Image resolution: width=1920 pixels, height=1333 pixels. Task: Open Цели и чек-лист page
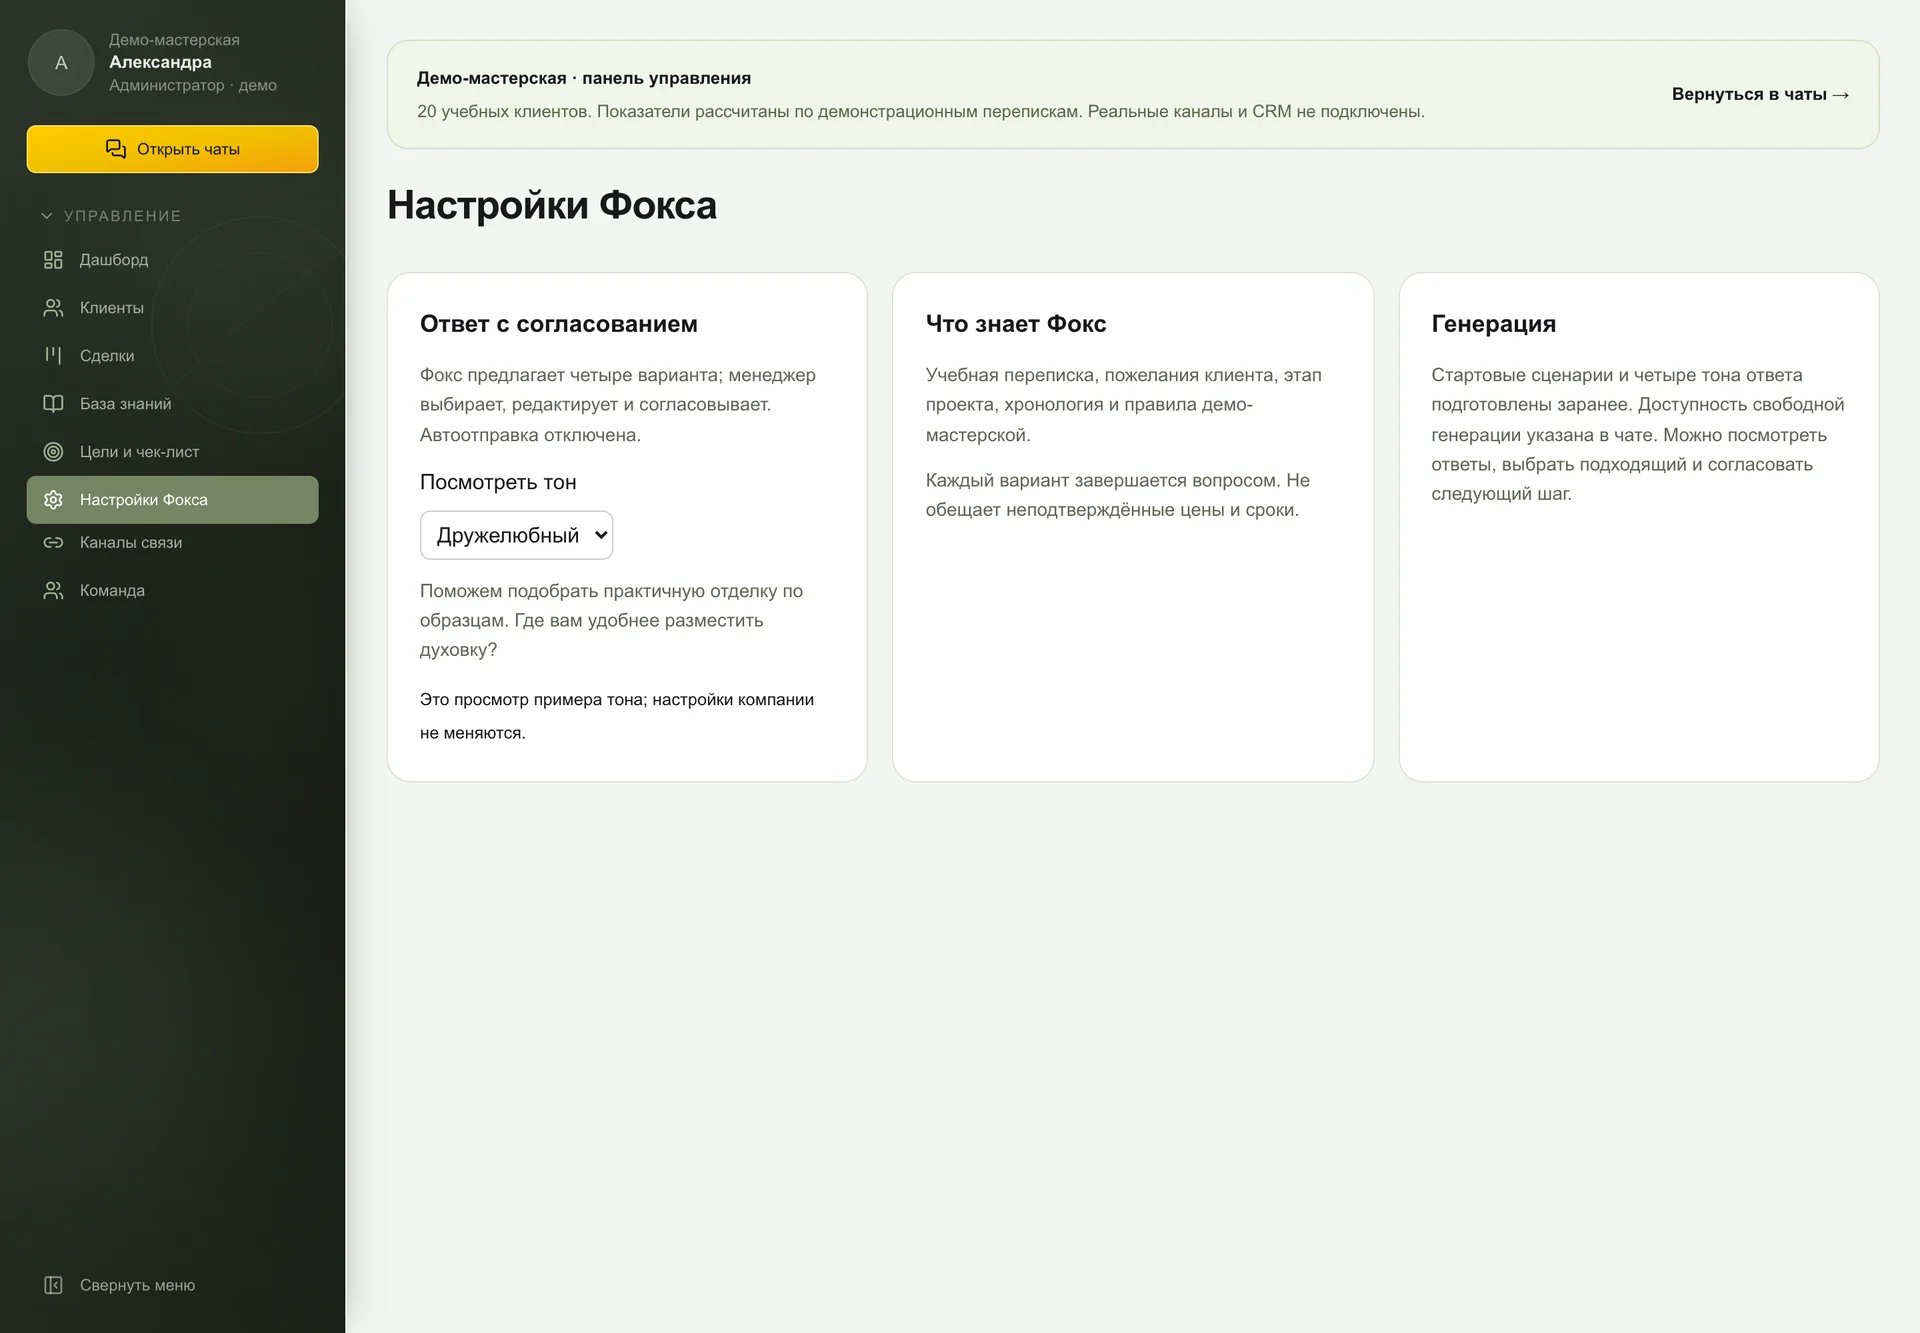[172, 452]
